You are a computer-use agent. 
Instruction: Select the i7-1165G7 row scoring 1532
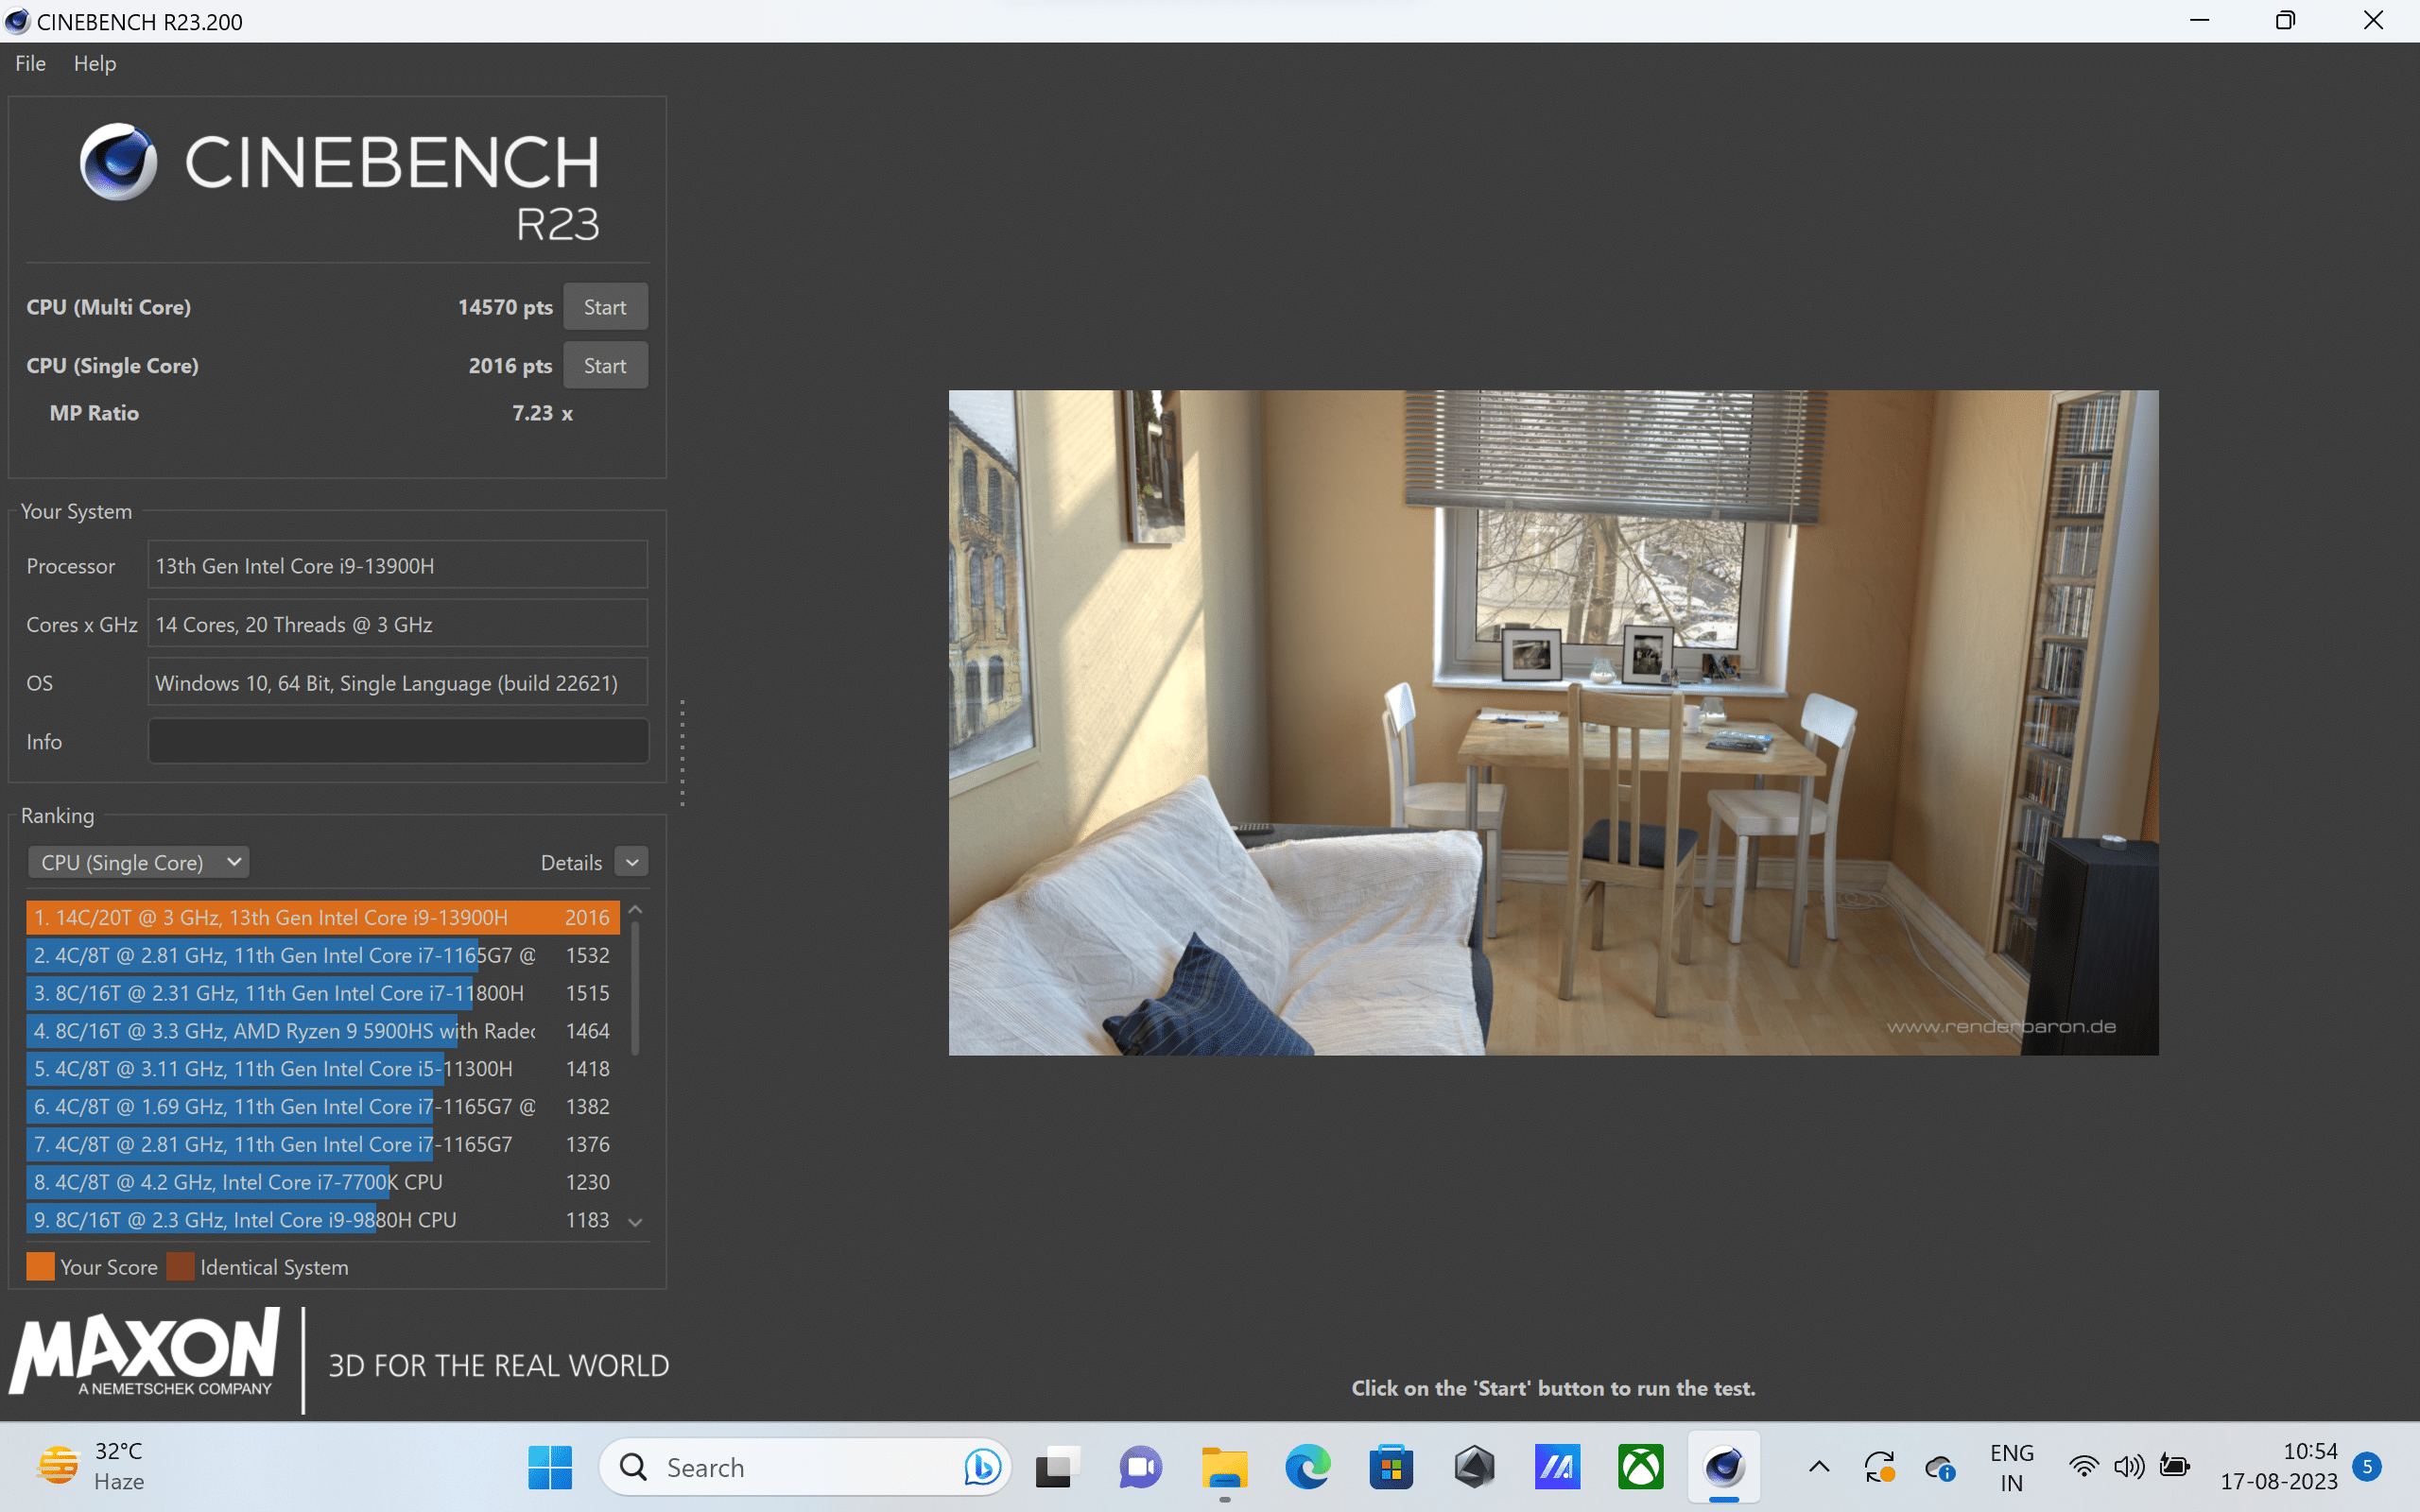[322, 955]
